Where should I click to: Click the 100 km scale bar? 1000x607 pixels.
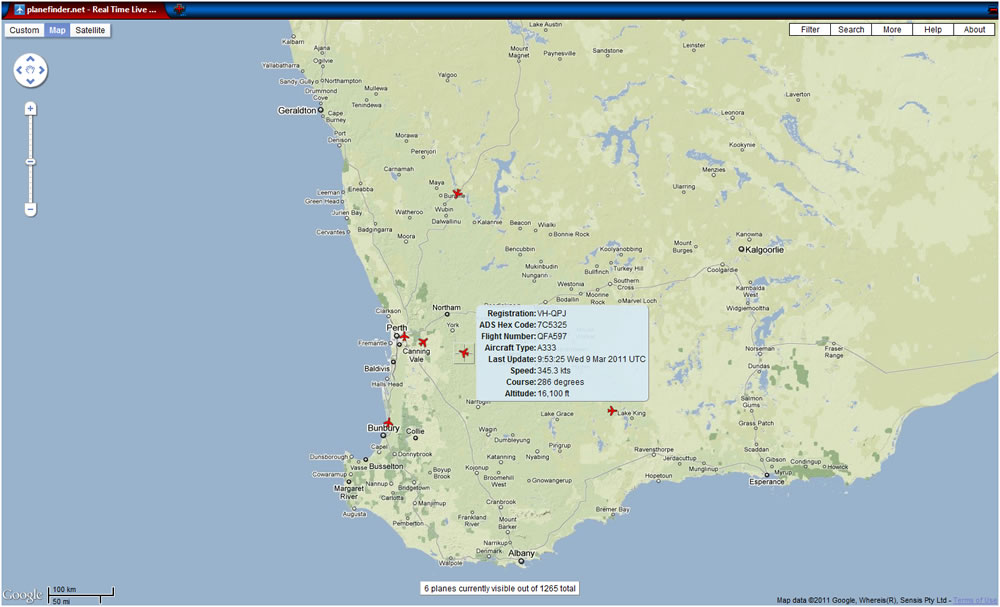[81, 594]
